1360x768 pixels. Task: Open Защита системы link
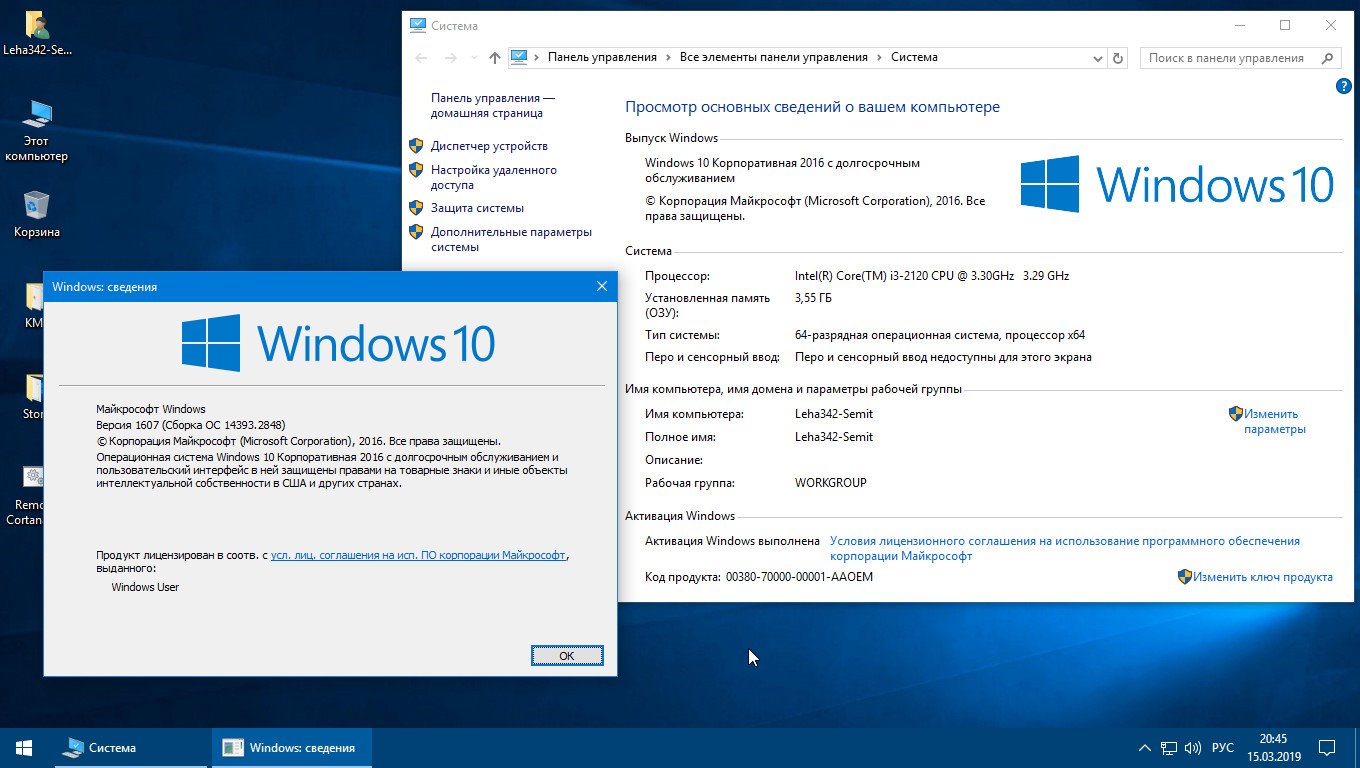(477, 208)
